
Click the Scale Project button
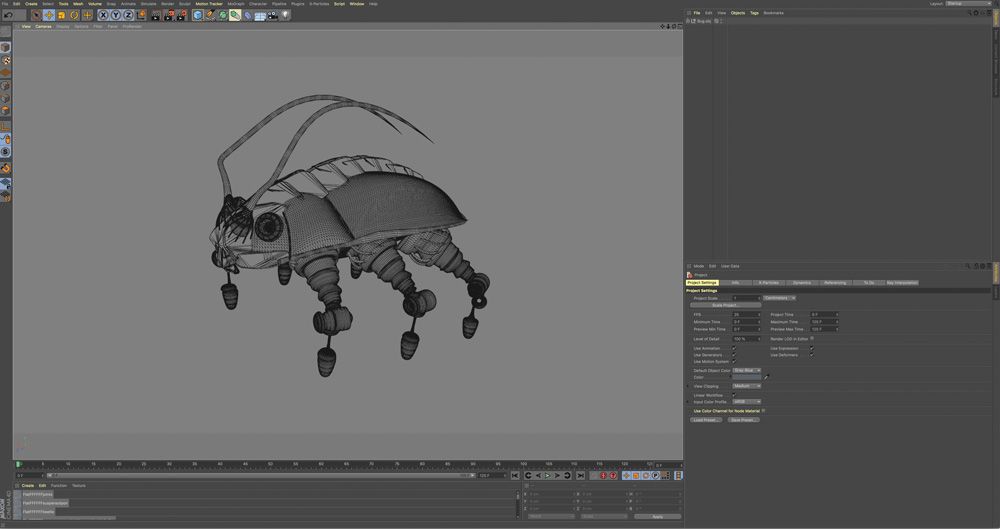click(725, 305)
